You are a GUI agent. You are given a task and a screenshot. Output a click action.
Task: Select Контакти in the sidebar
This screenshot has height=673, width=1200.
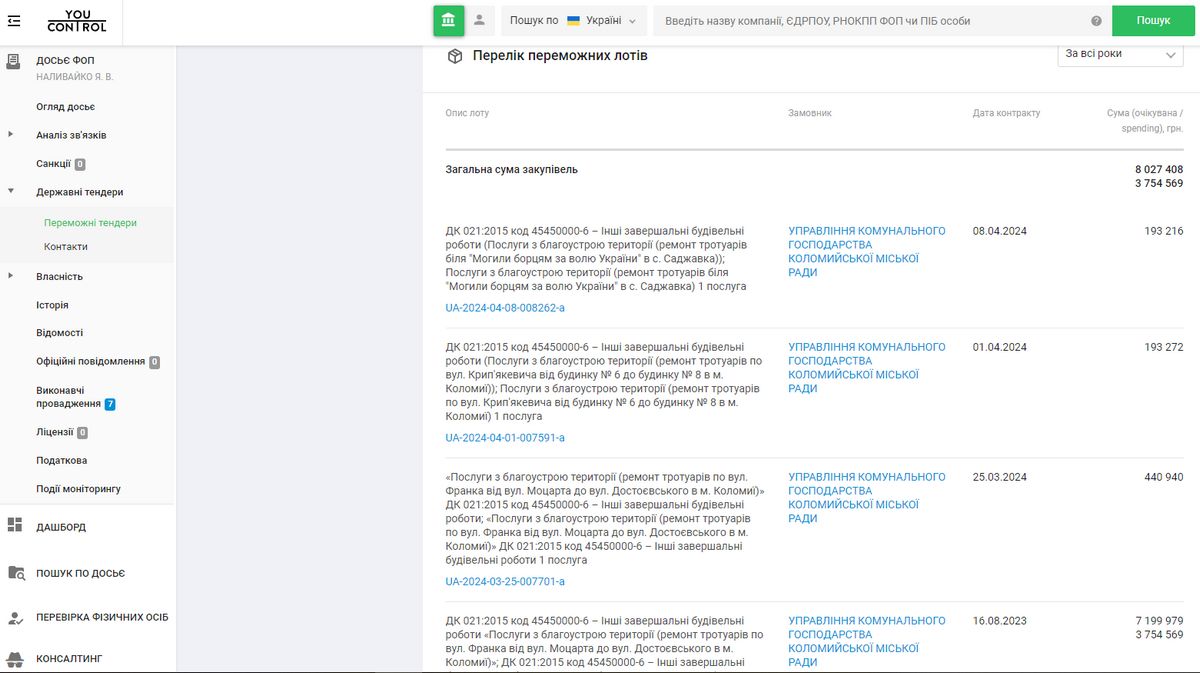point(66,247)
